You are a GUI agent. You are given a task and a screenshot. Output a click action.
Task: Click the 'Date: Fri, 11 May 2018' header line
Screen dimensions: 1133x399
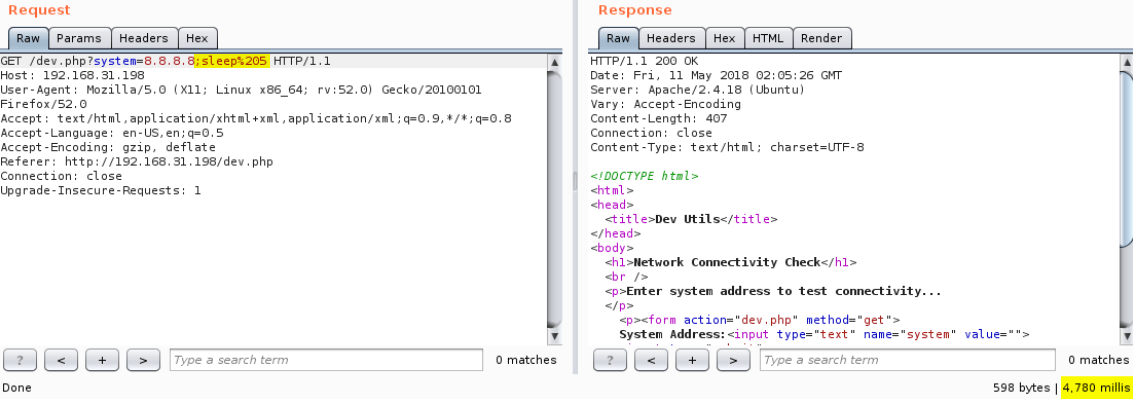click(x=715, y=75)
